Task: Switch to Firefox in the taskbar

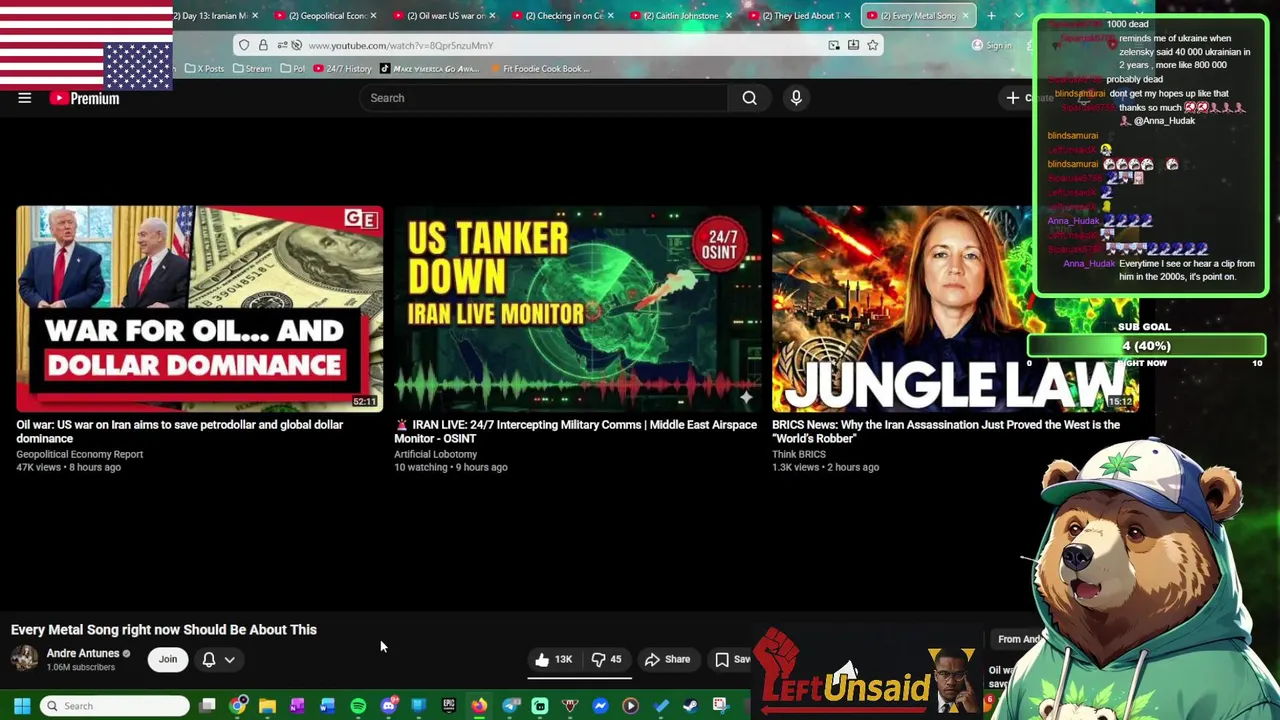Action: 479,706
